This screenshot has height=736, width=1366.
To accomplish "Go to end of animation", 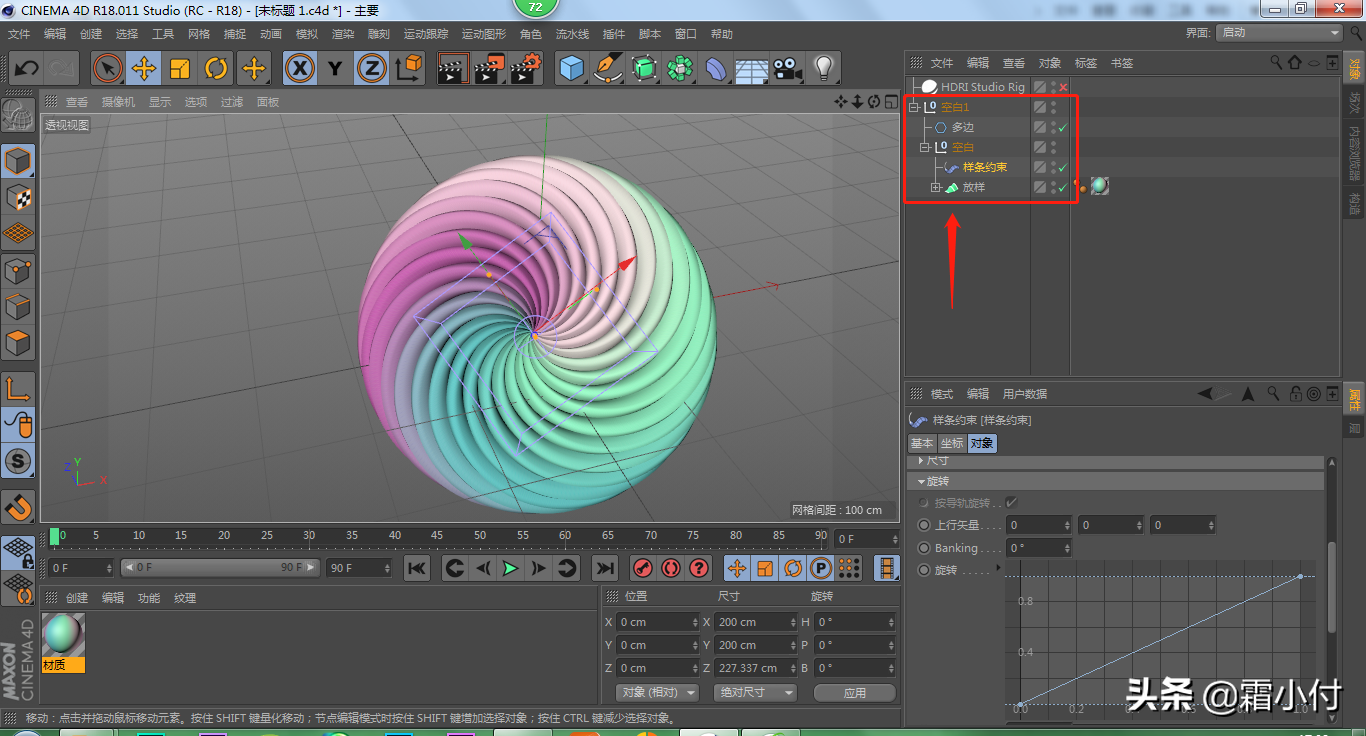I will tap(605, 568).
